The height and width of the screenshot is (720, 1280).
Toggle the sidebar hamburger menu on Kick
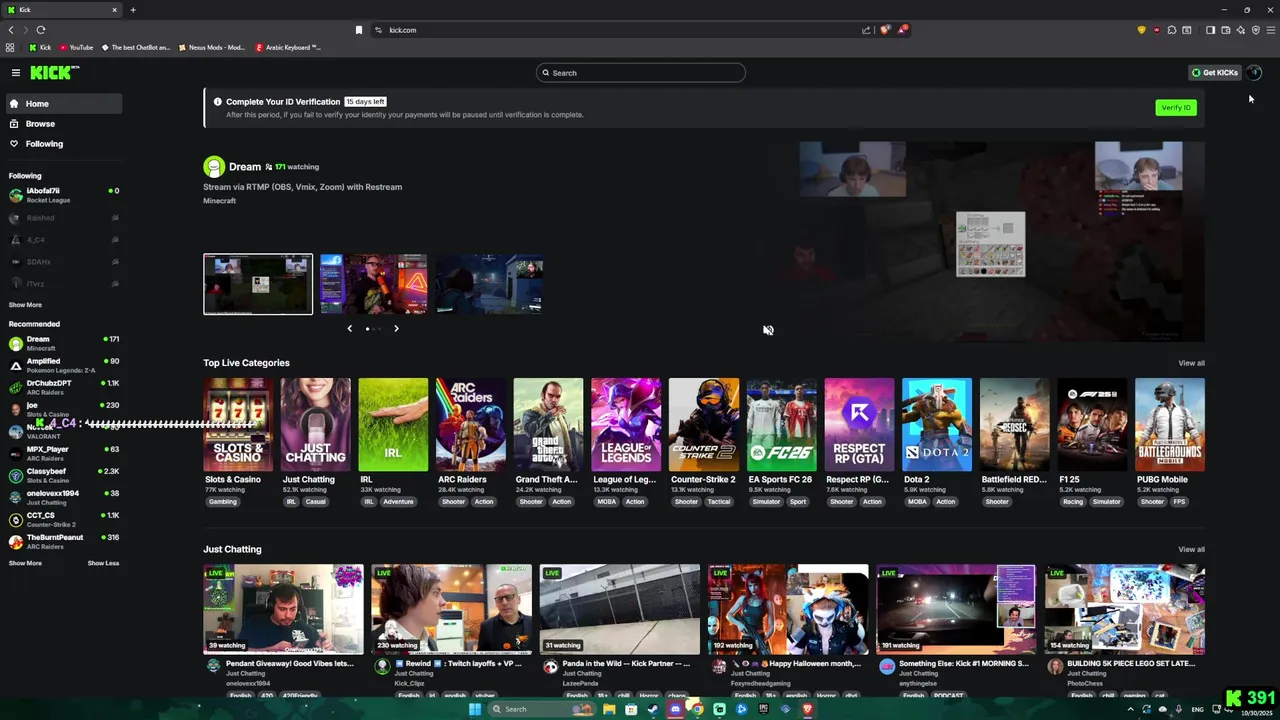[x=16, y=72]
